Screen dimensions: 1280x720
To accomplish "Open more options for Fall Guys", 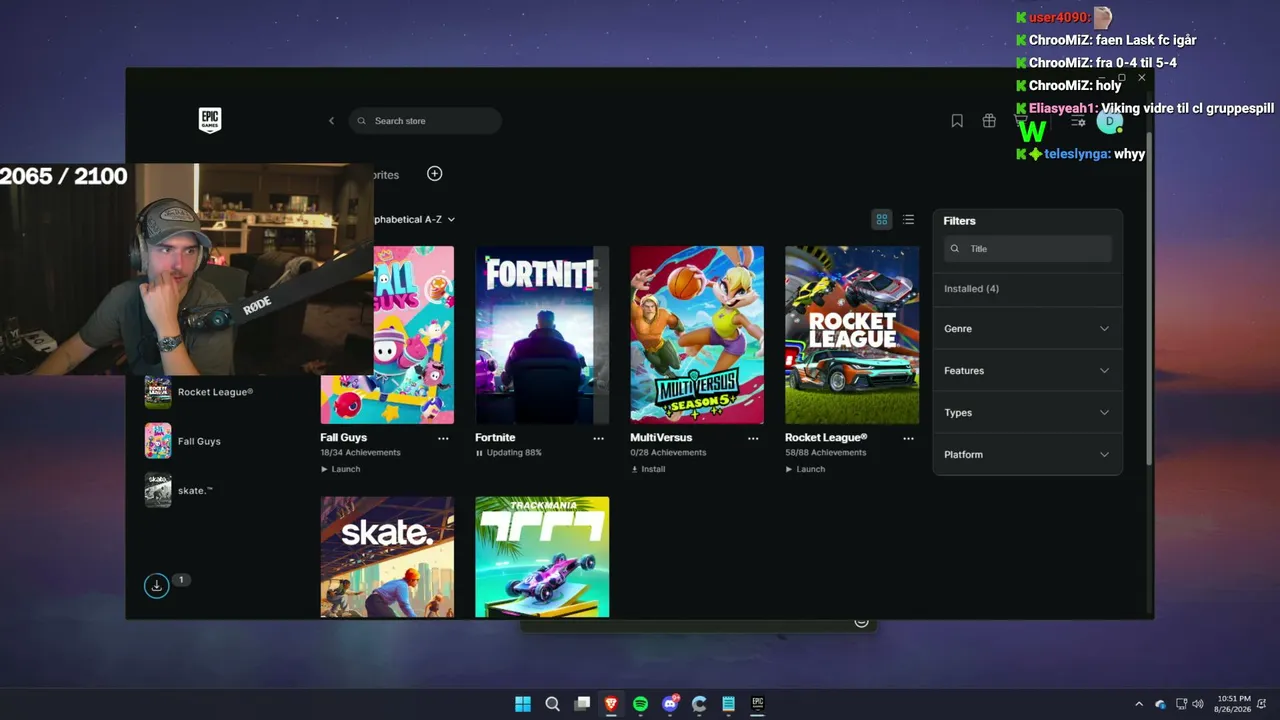I will pyautogui.click(x=443, y=438).
